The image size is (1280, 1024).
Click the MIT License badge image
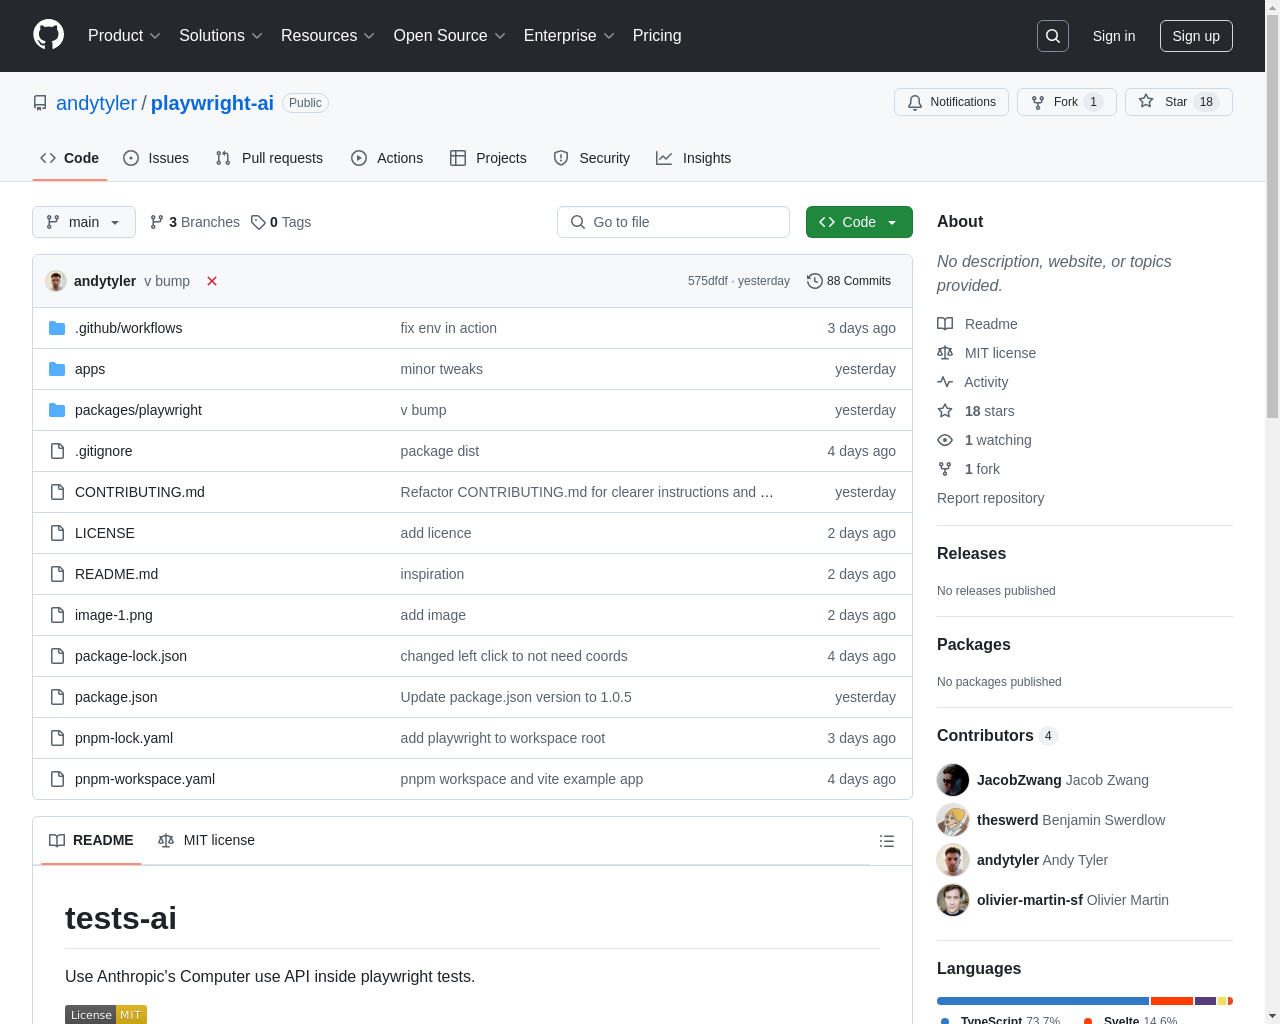tap(106, 1014)
